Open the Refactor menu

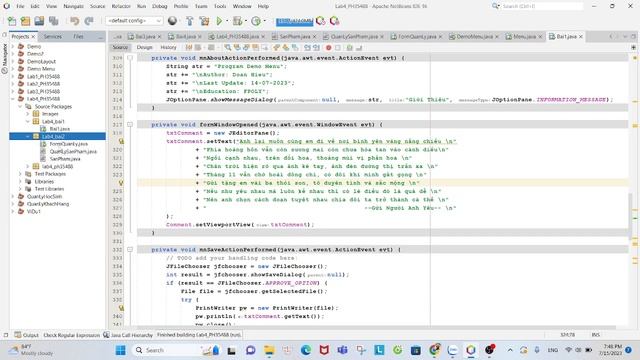coord(121,6)
